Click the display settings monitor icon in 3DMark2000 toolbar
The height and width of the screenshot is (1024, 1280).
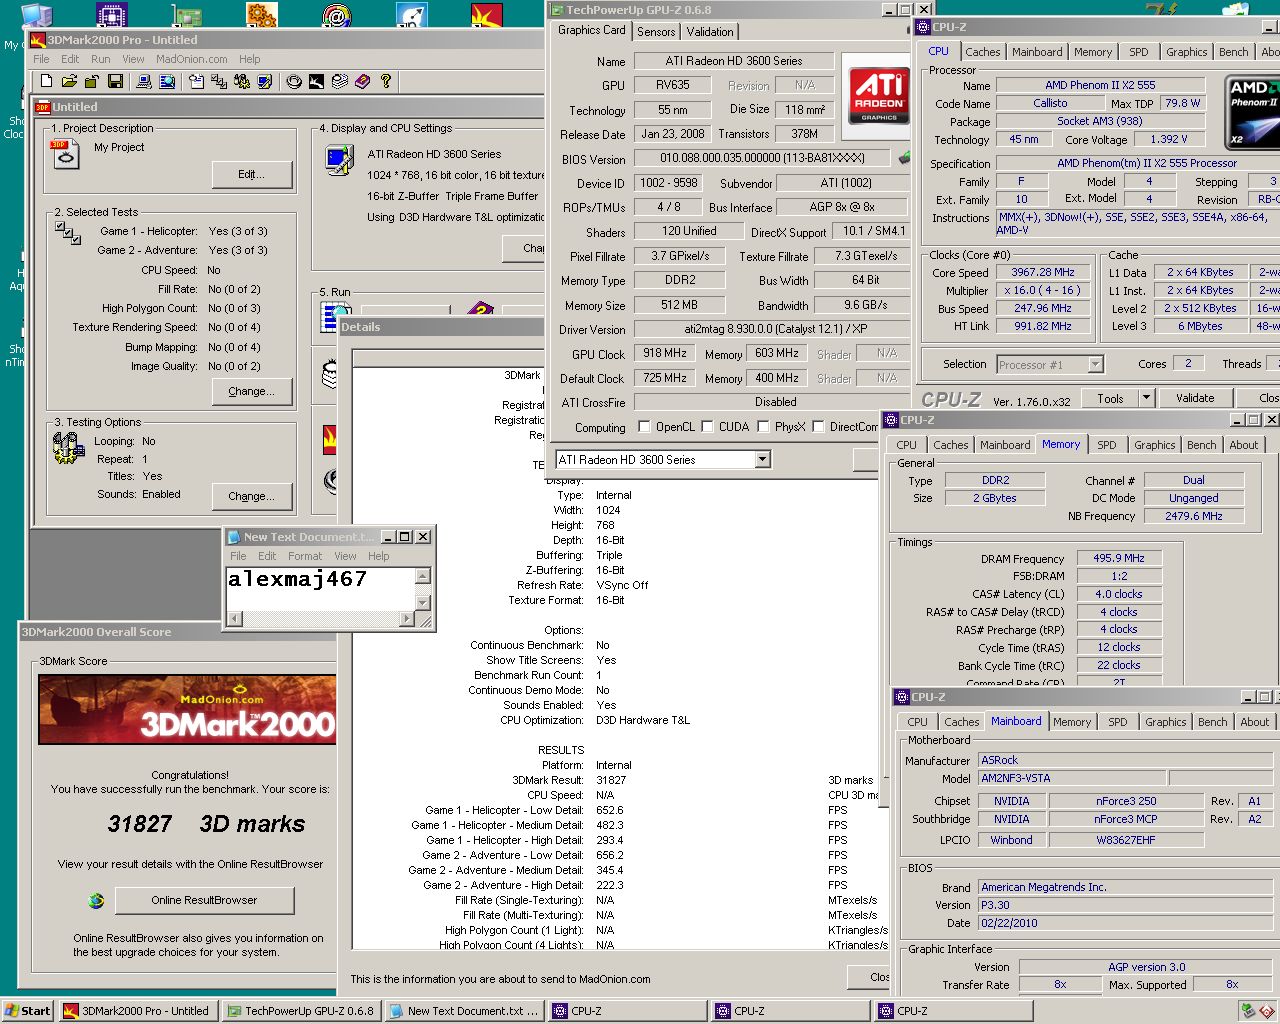pyautogui.click(x=264, y=81)
